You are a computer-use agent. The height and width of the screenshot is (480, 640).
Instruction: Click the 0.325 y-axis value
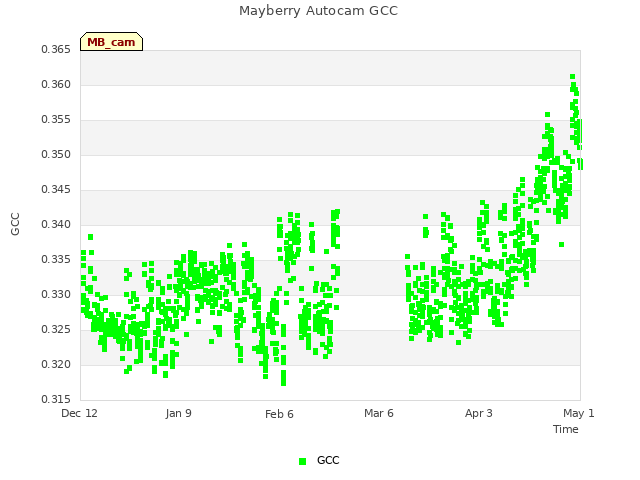[56, 329]
